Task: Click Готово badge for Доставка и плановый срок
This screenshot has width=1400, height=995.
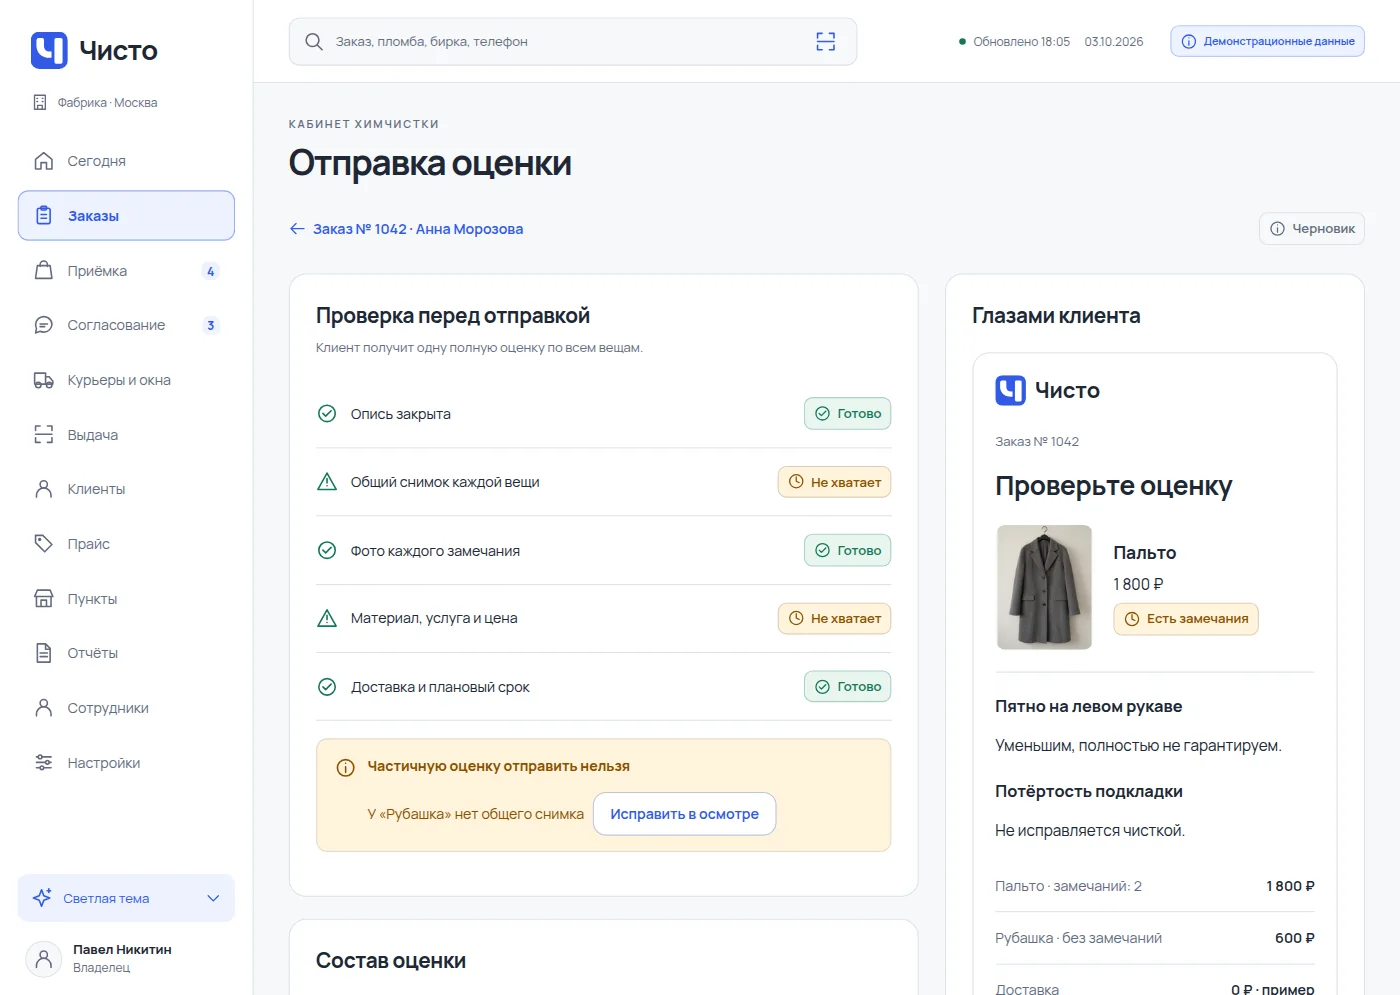Action: 847,686
